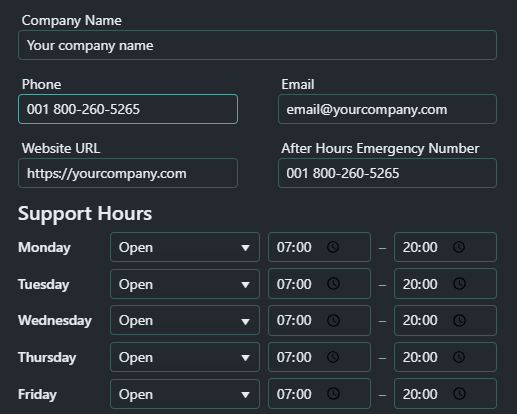
Task: Click clock icon in Tuesday opening time
Action: click(333, 284)
